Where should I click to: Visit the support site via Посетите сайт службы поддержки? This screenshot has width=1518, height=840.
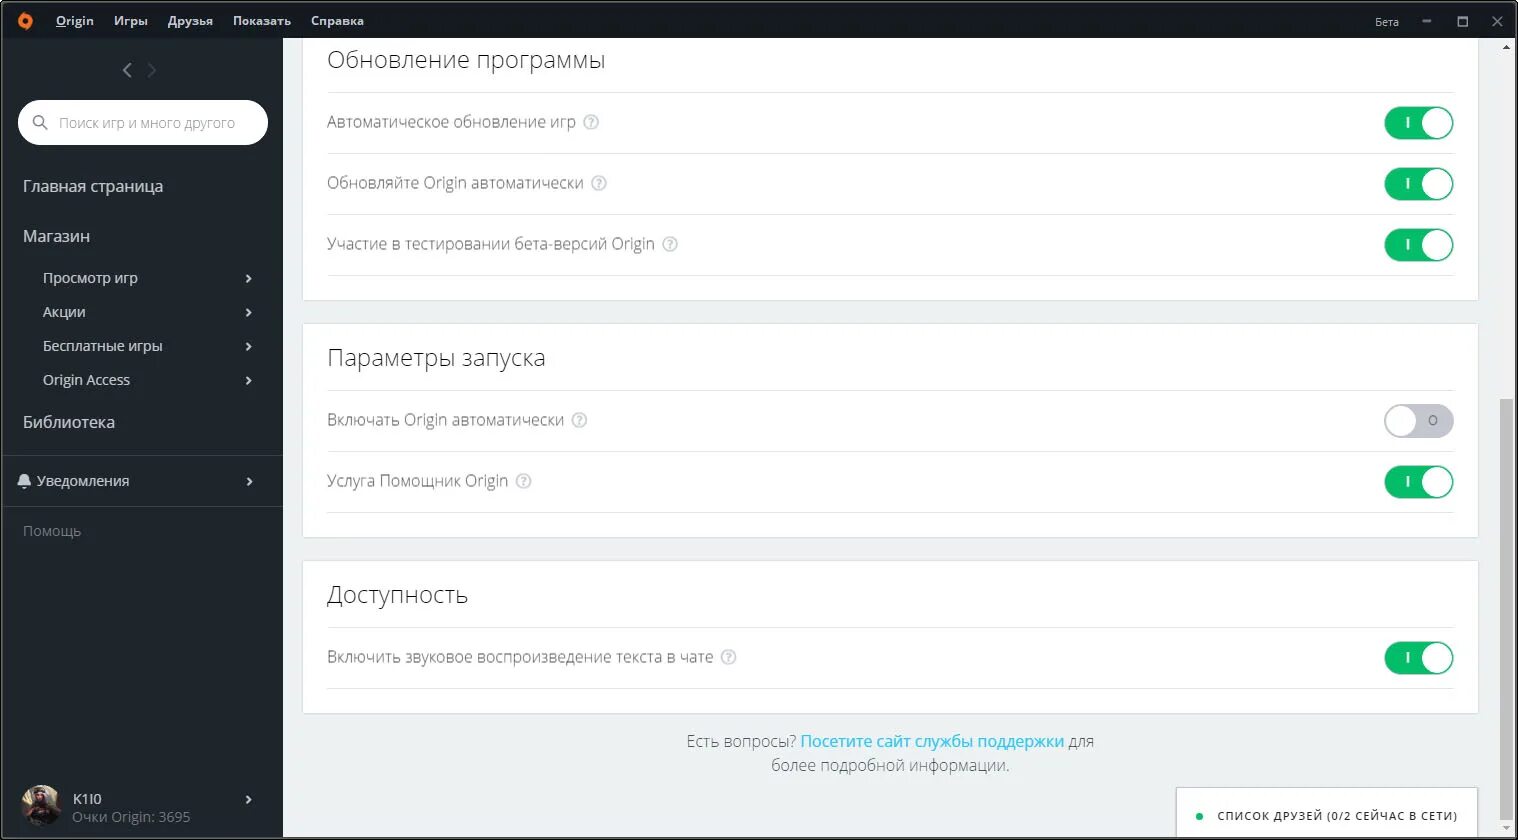click(x=932, y=741)
